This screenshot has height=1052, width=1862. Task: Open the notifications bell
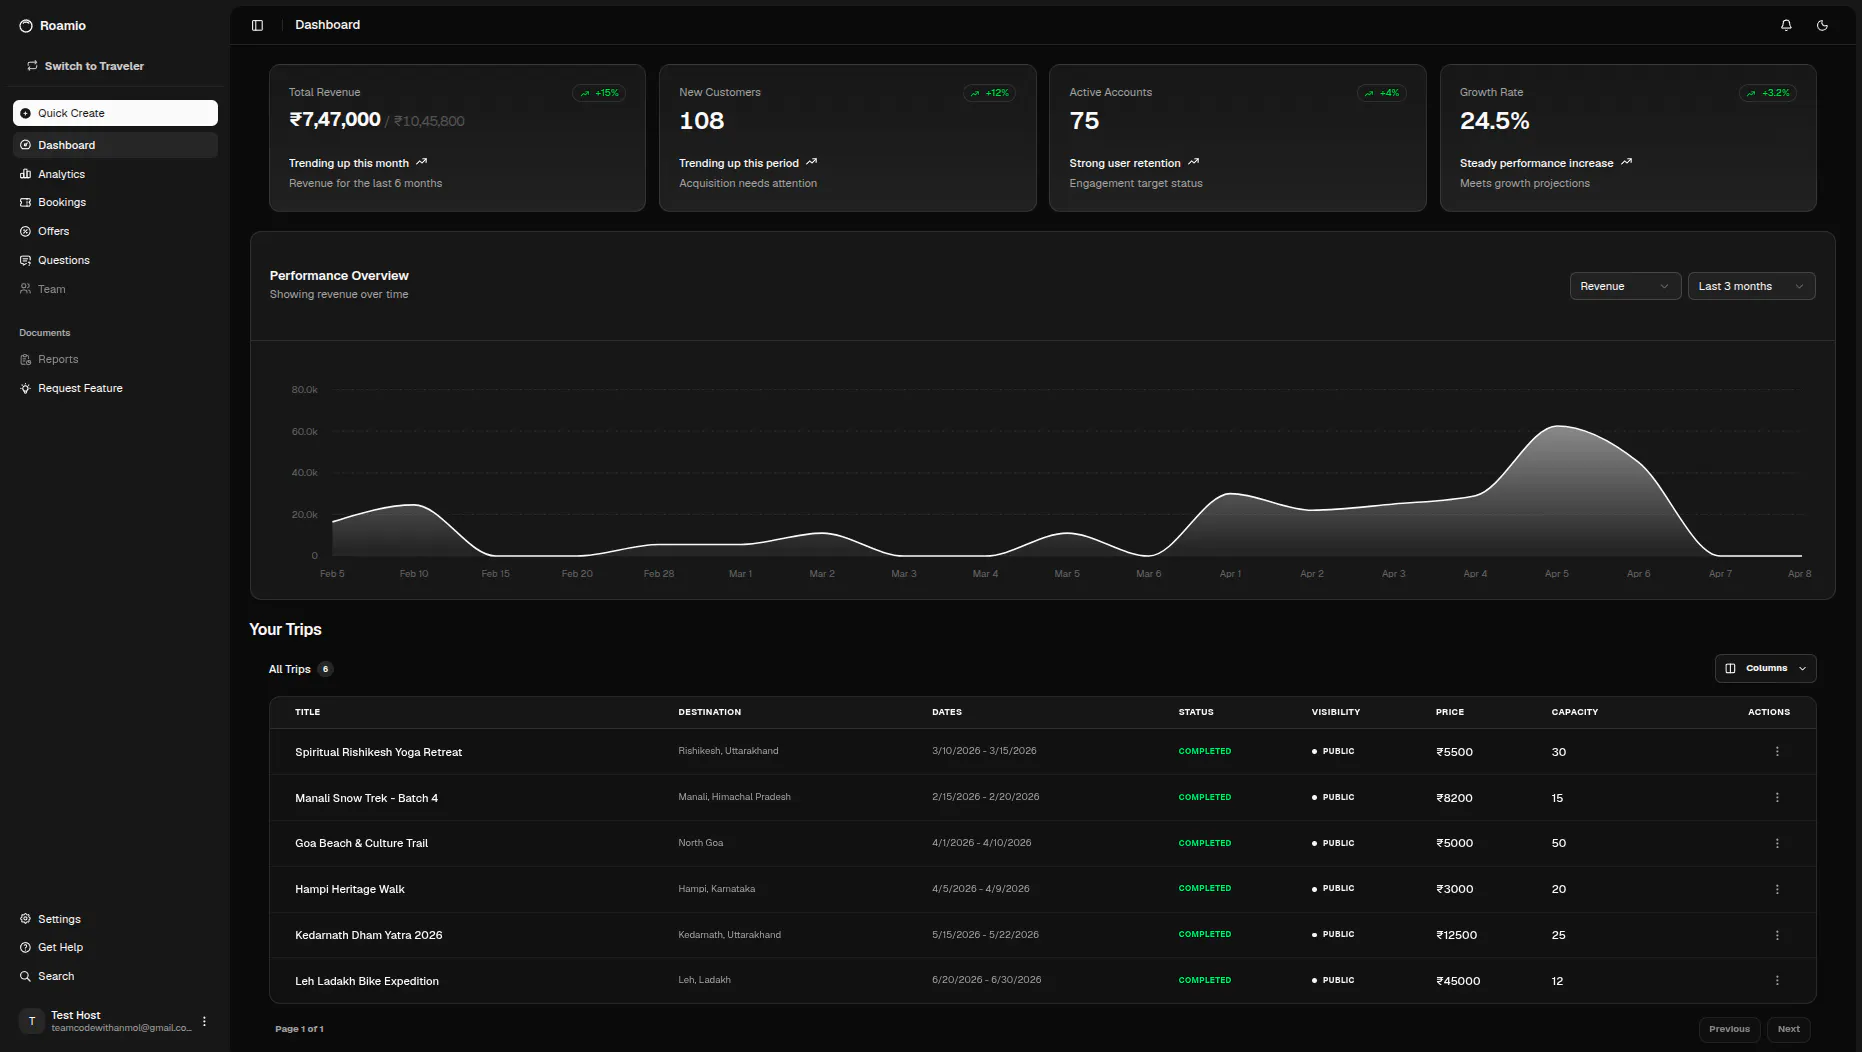tap(1786, 25)
